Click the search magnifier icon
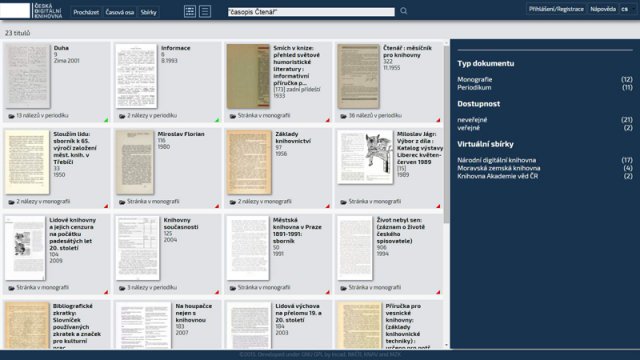This screenshot has height=360, width=640. pos(404,11)
